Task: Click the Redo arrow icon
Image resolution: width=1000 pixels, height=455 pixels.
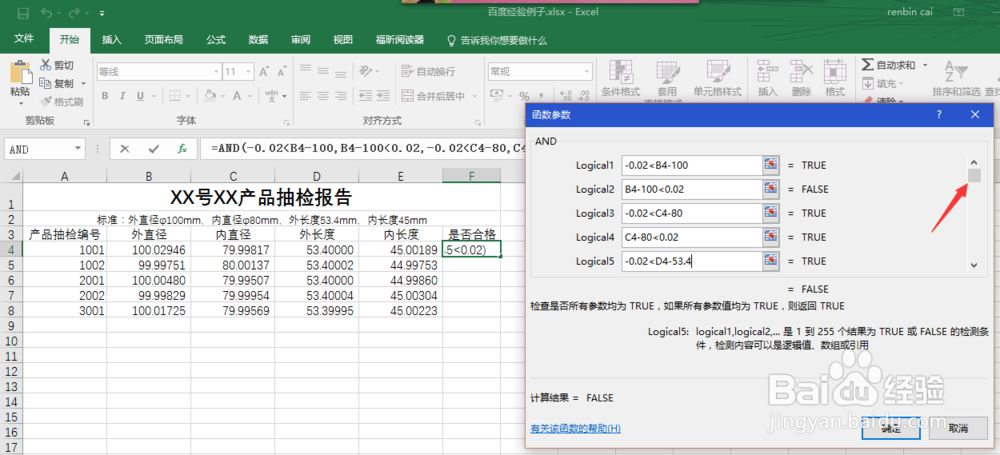Action: (x=77, y=13)
